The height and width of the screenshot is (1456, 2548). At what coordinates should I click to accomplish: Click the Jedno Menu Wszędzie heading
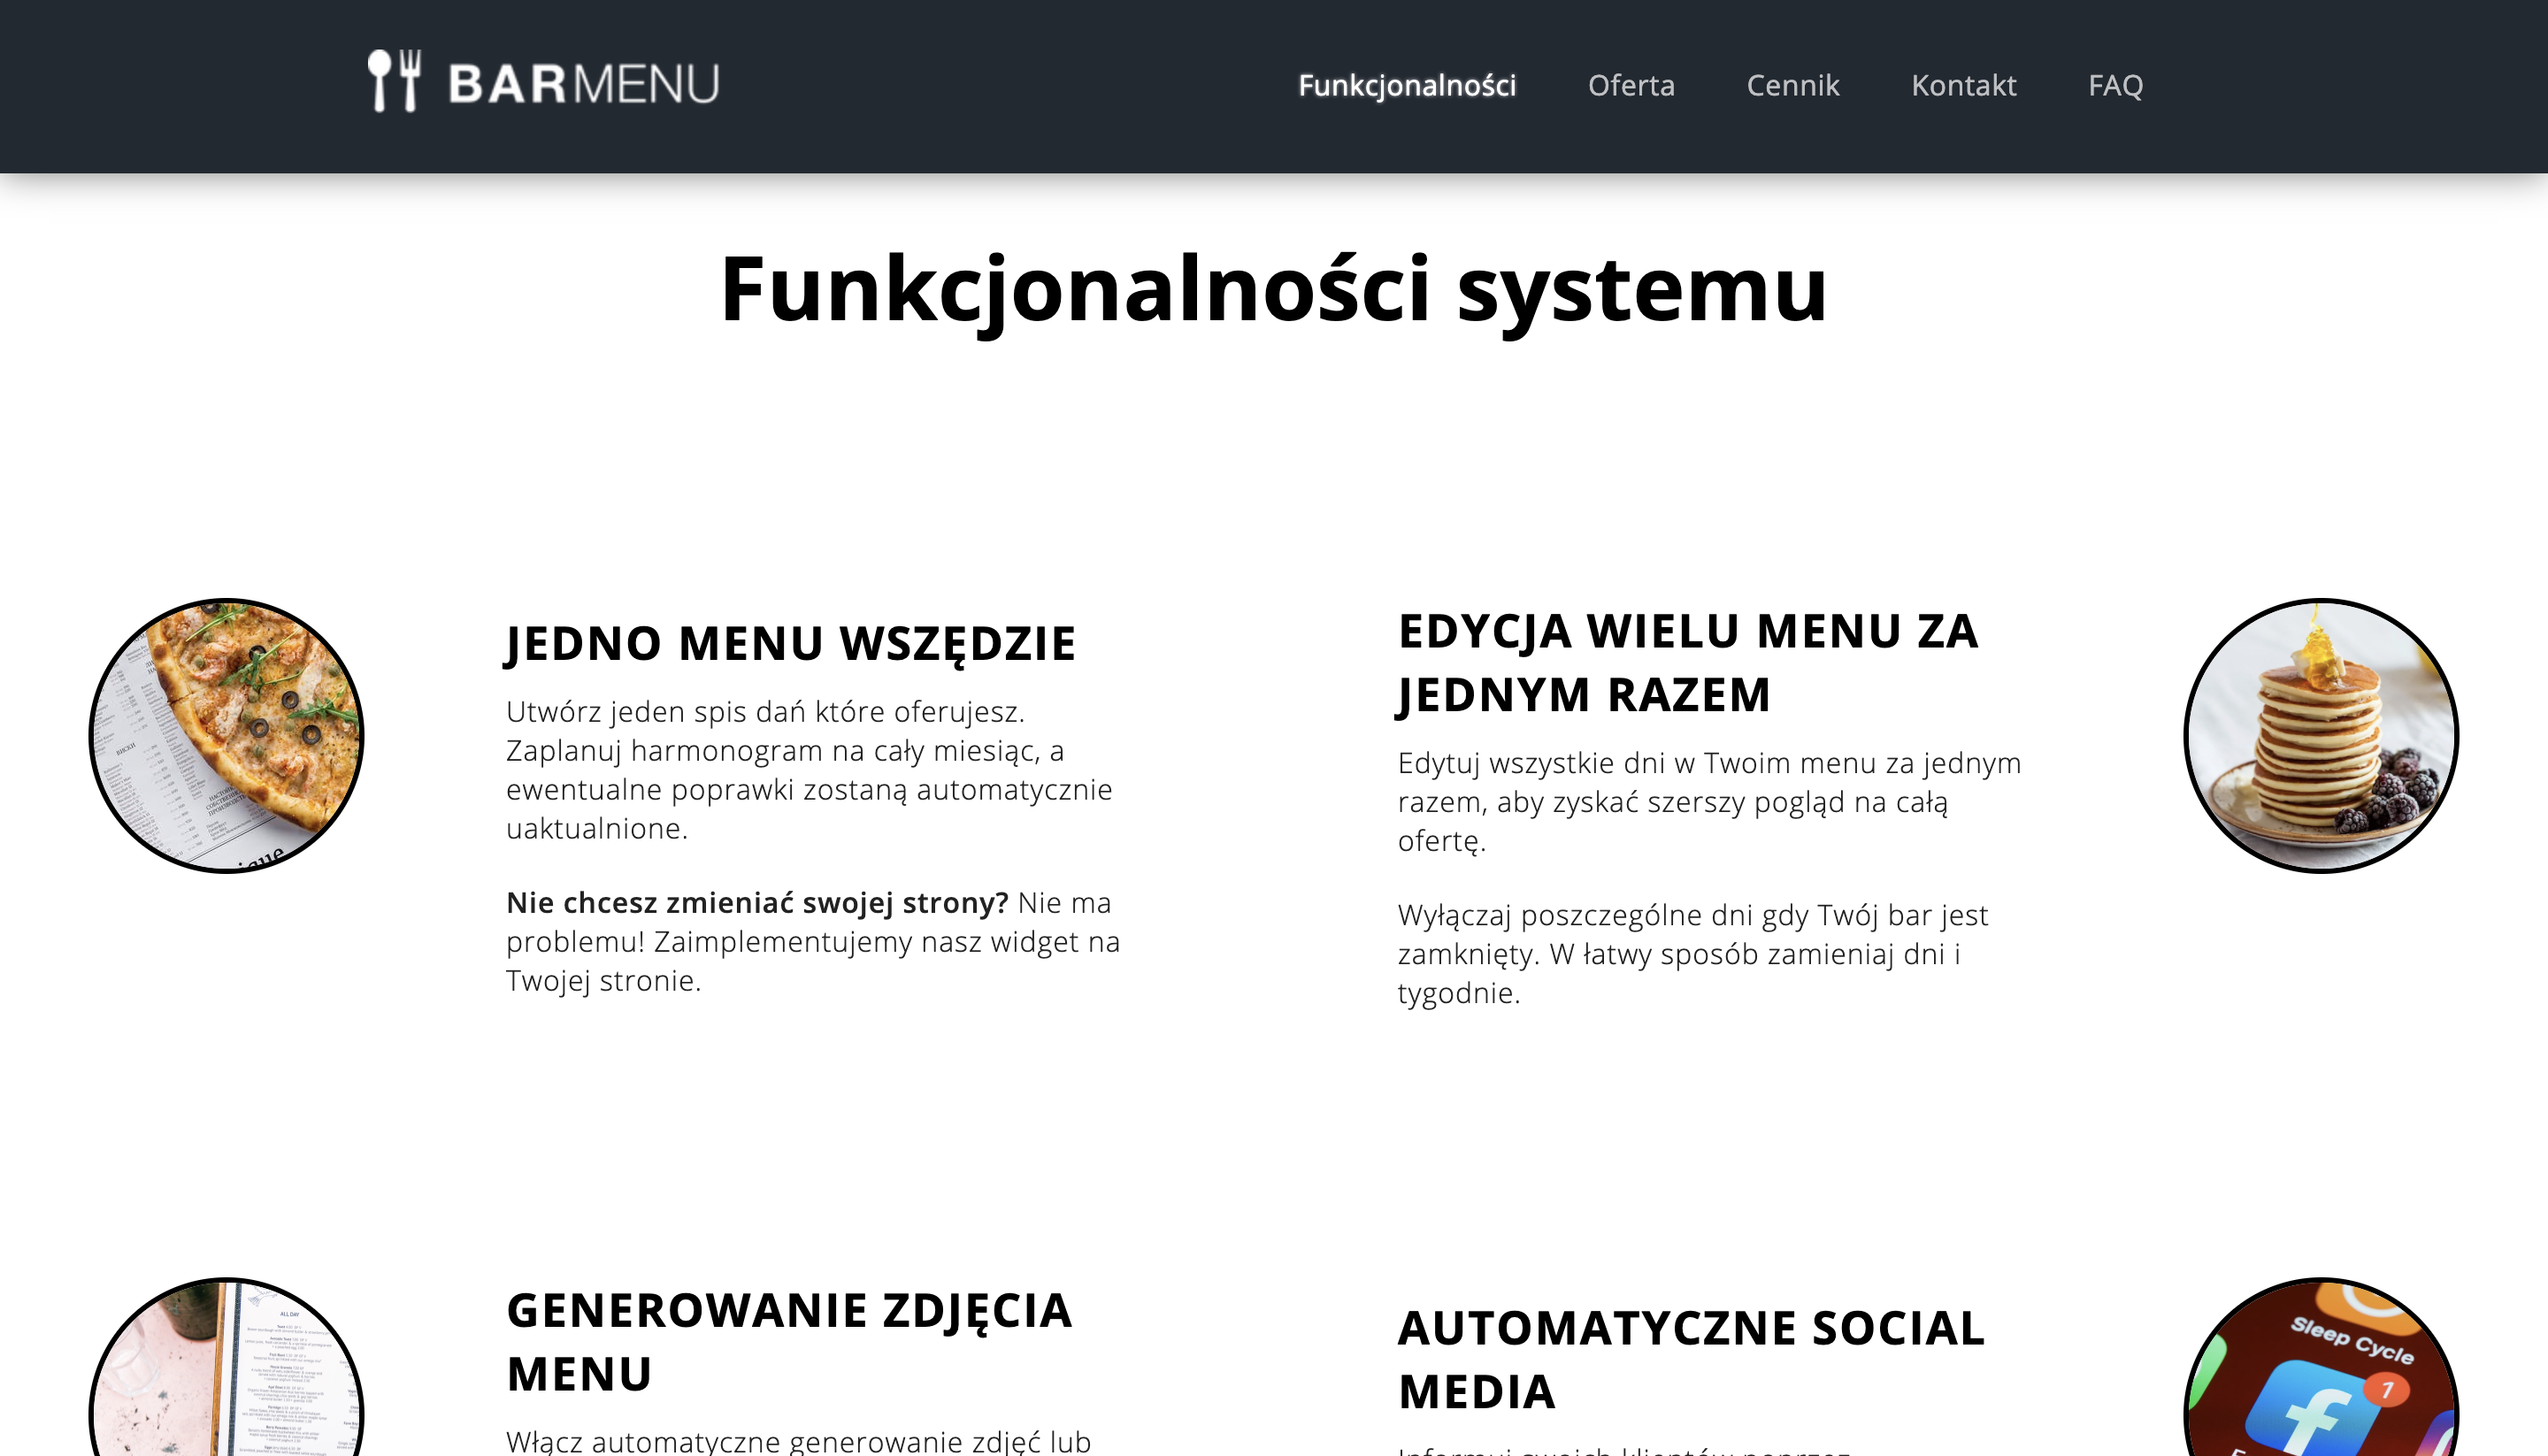tap(790, 643)
